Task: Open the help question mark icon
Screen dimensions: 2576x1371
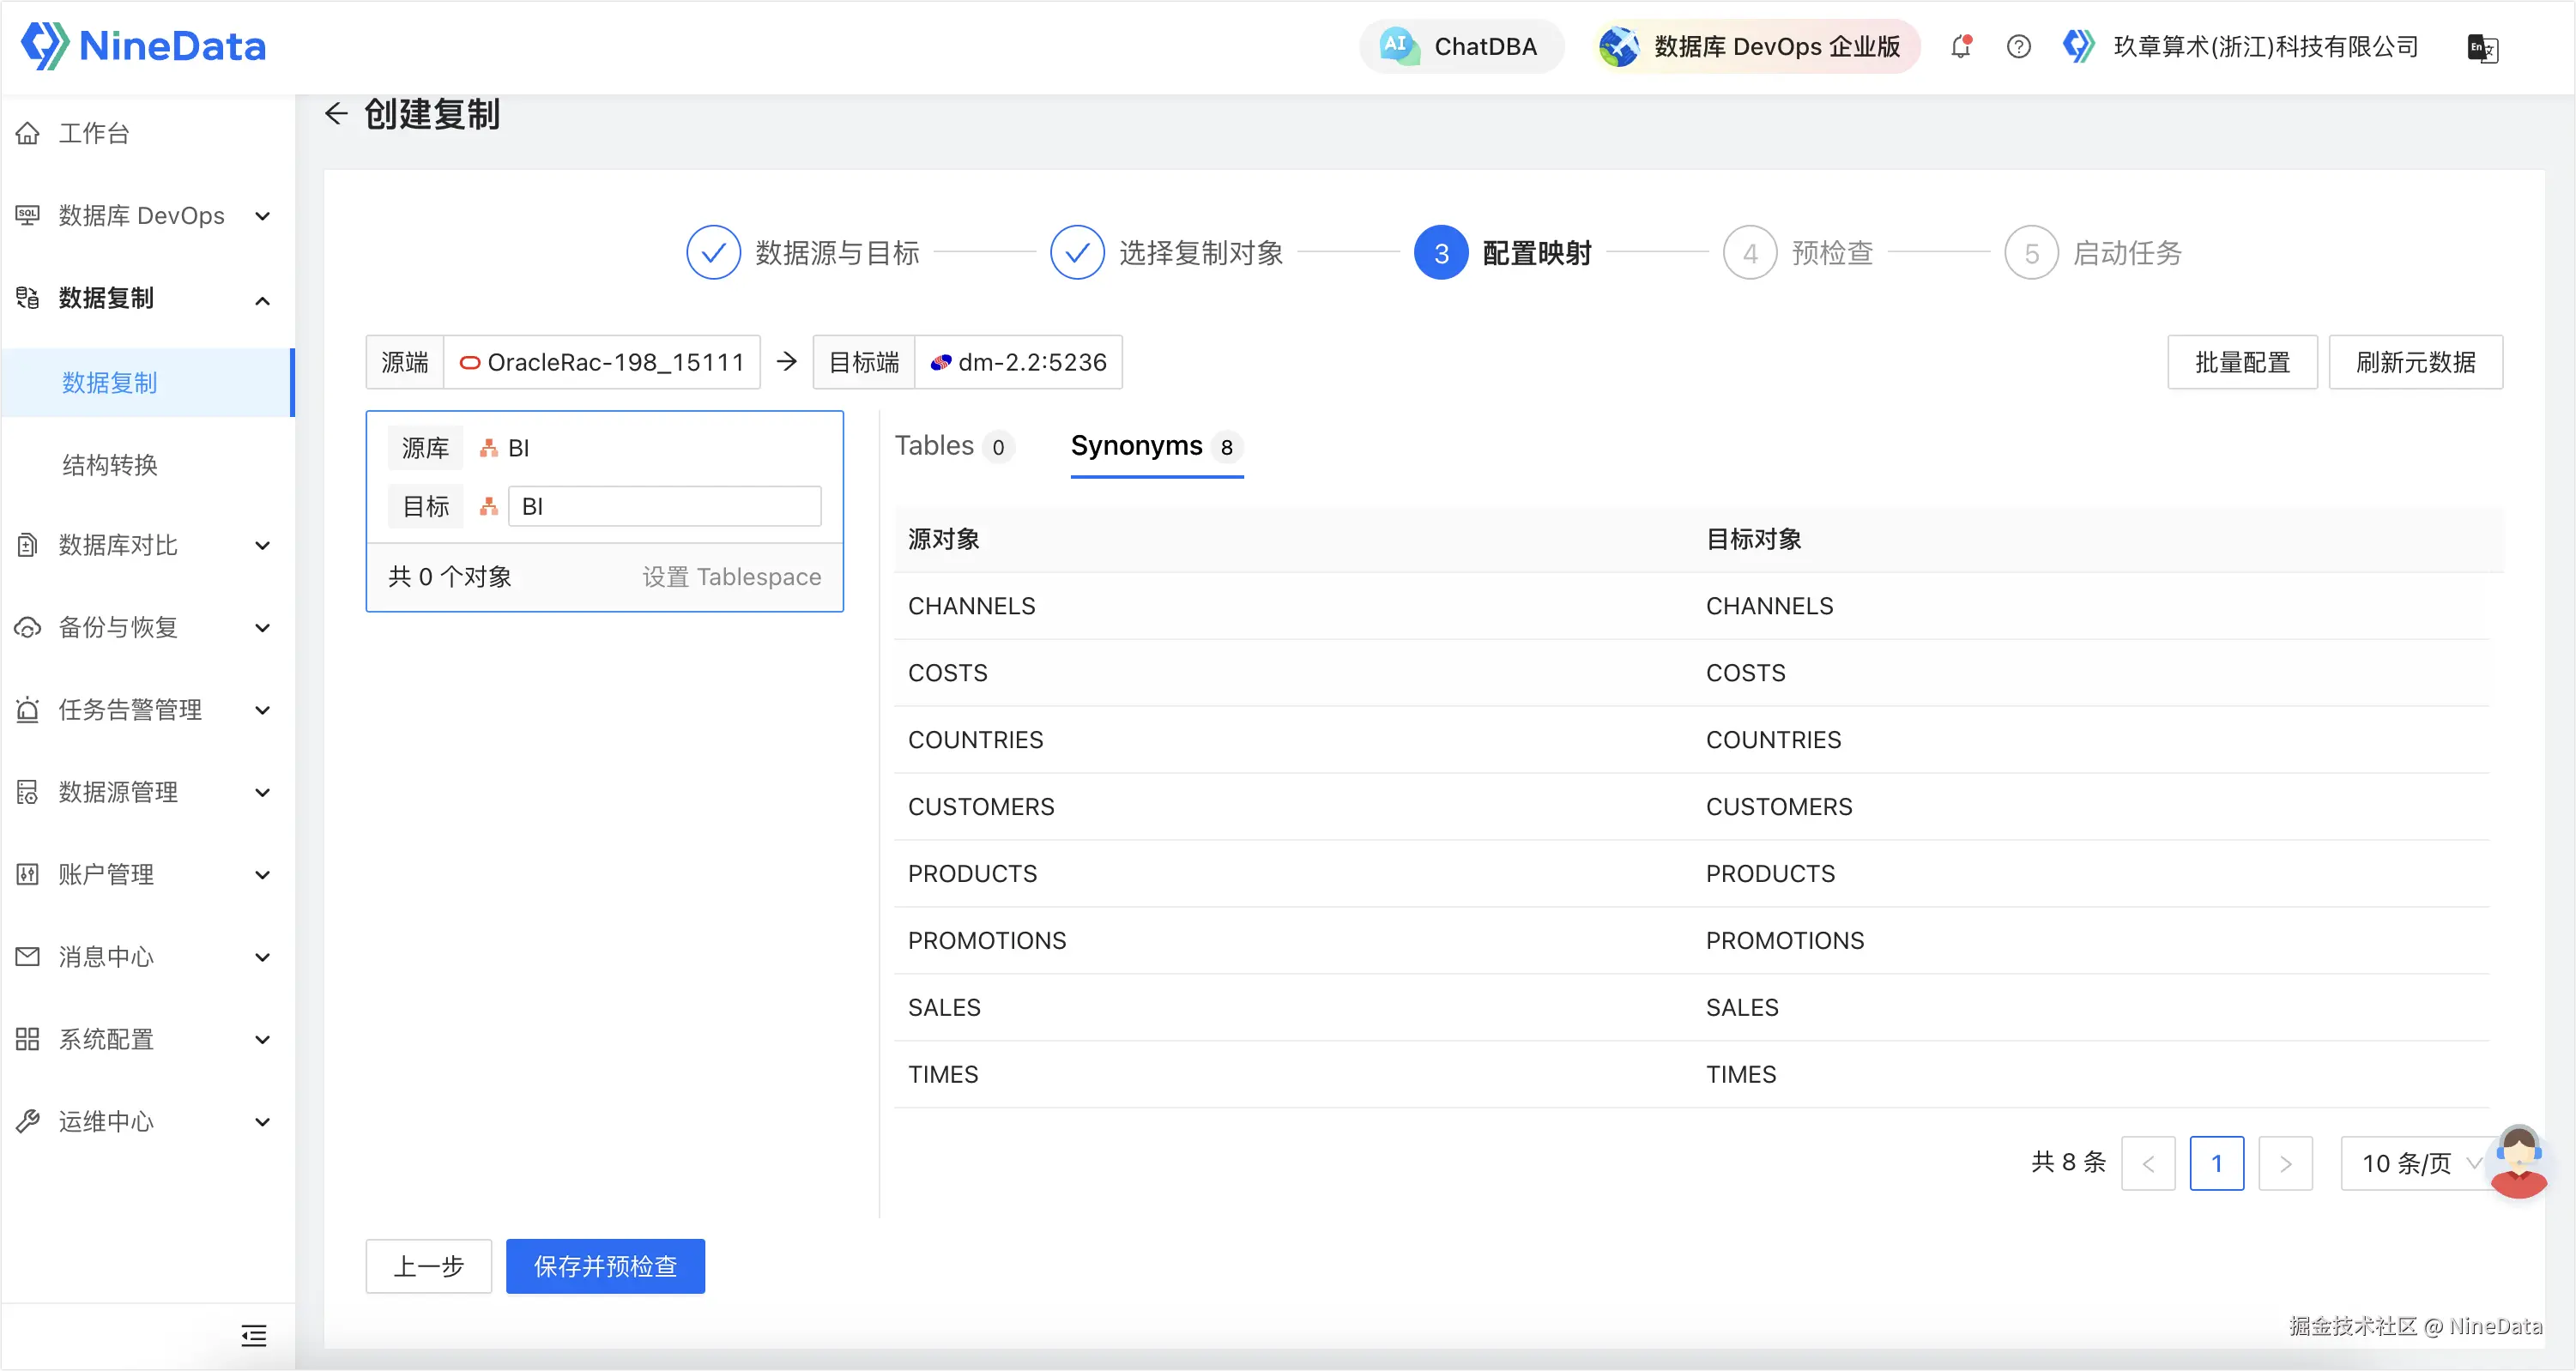Action: click(2018, 47)
